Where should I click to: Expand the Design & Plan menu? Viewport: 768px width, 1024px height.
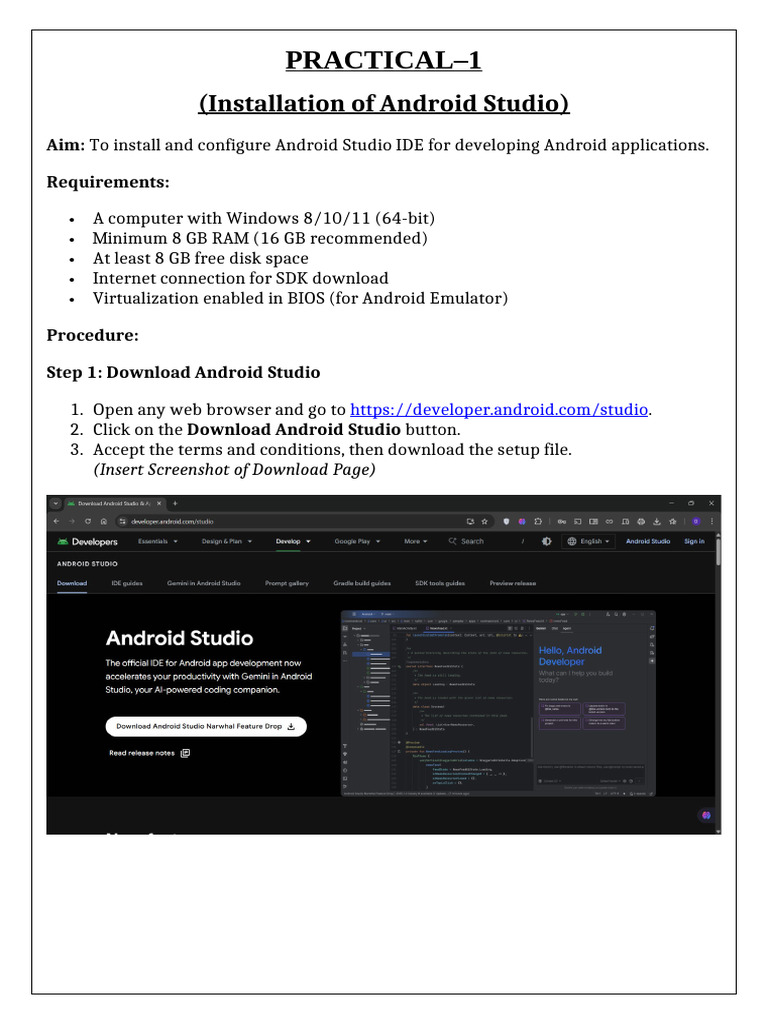pos(227,541)
